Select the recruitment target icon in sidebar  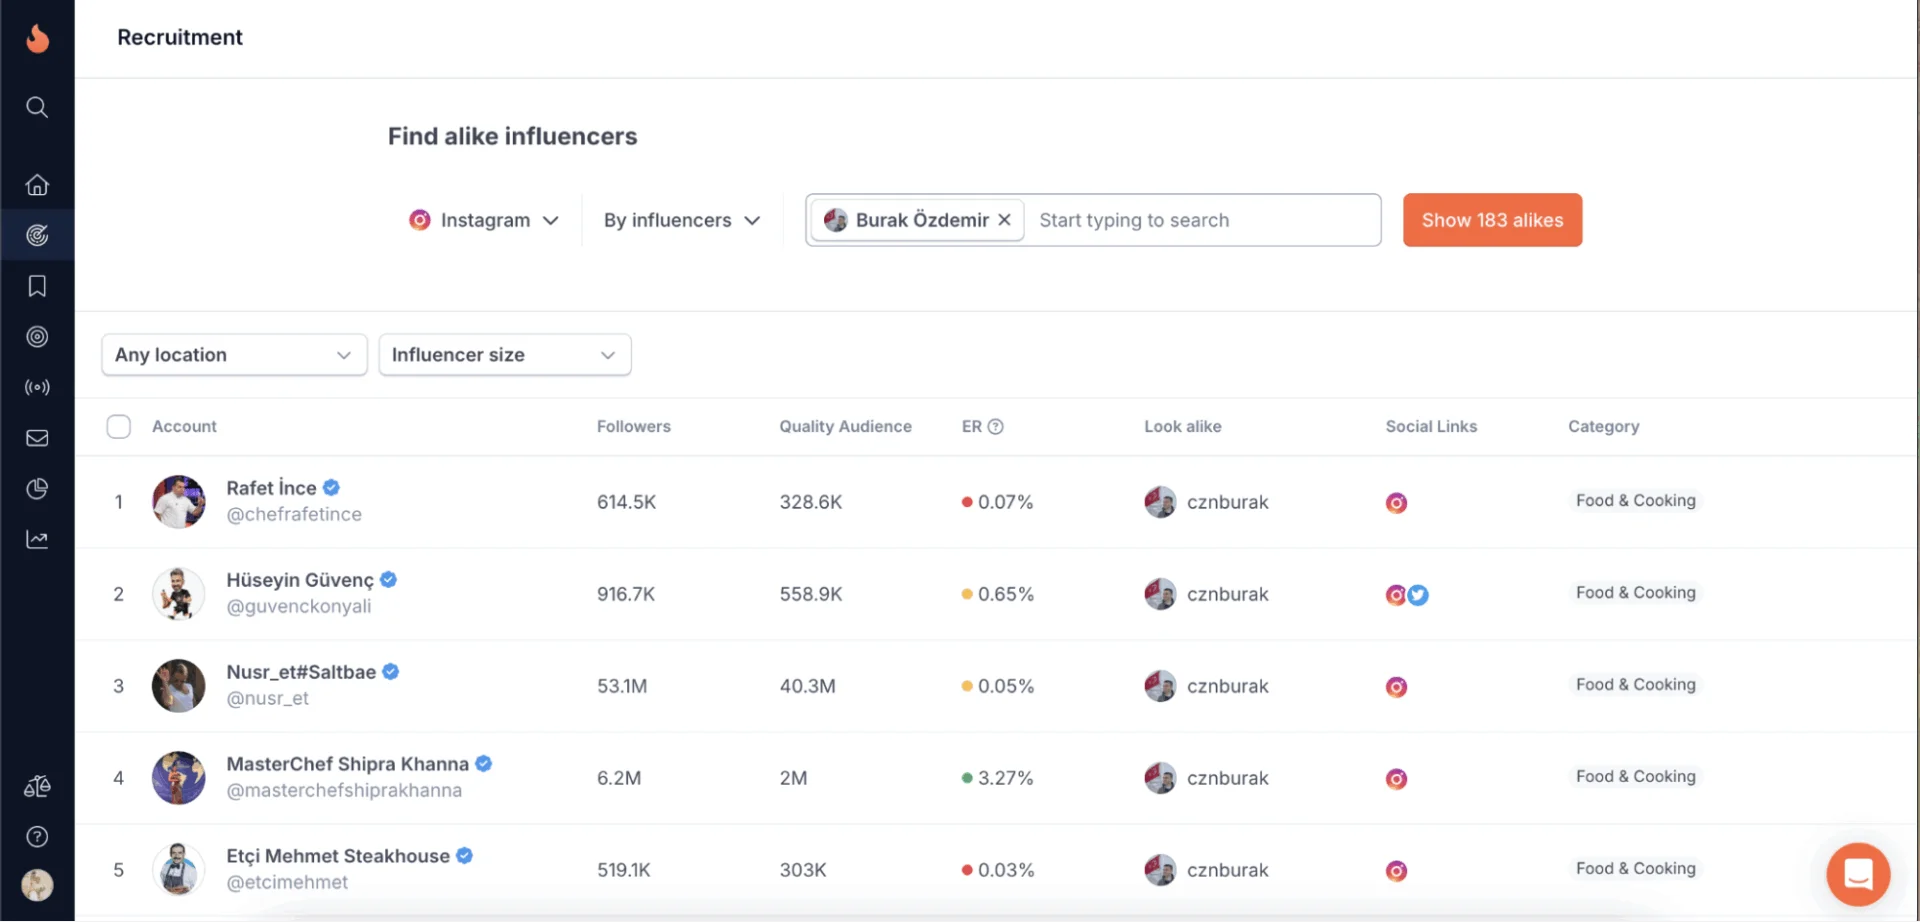37,235
